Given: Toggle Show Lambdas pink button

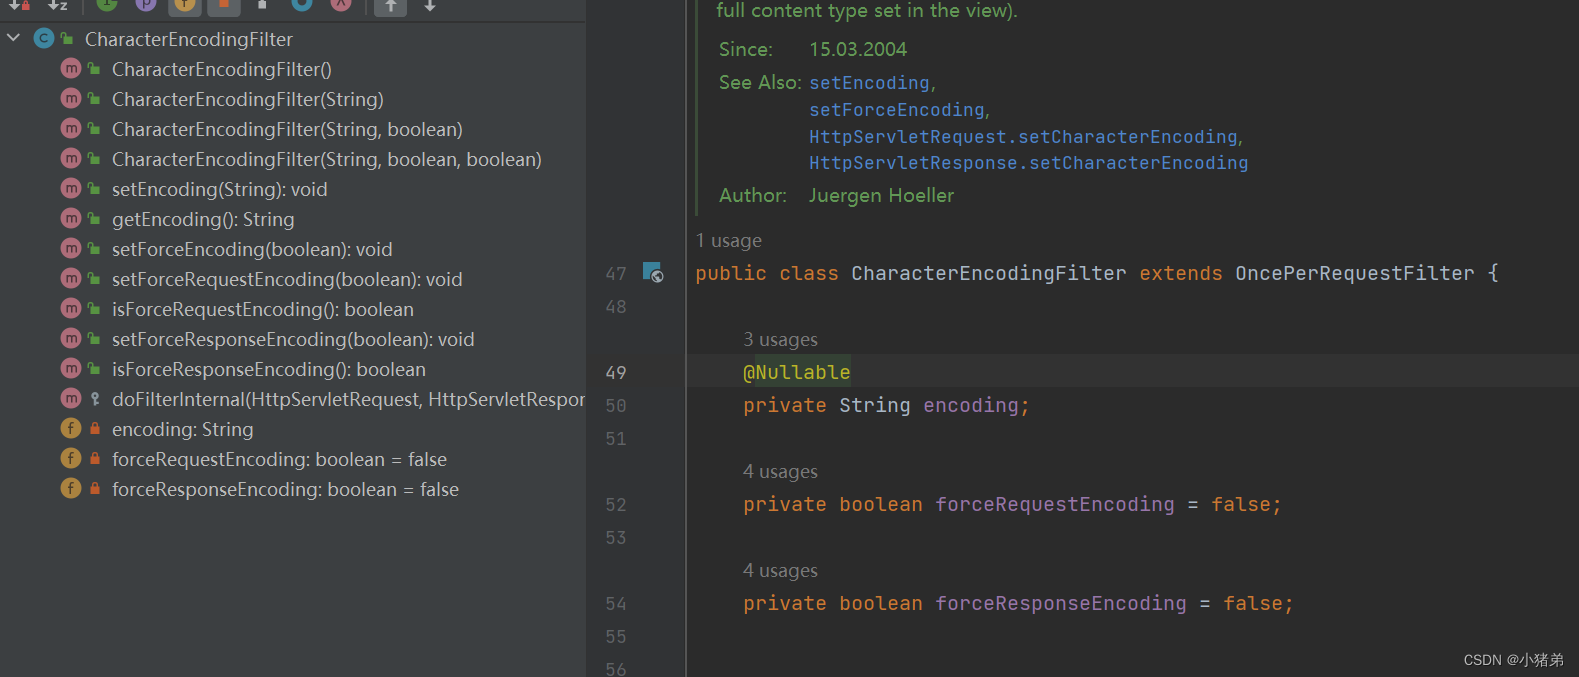Looking at the screenshot, I should (x=341, y=4).
